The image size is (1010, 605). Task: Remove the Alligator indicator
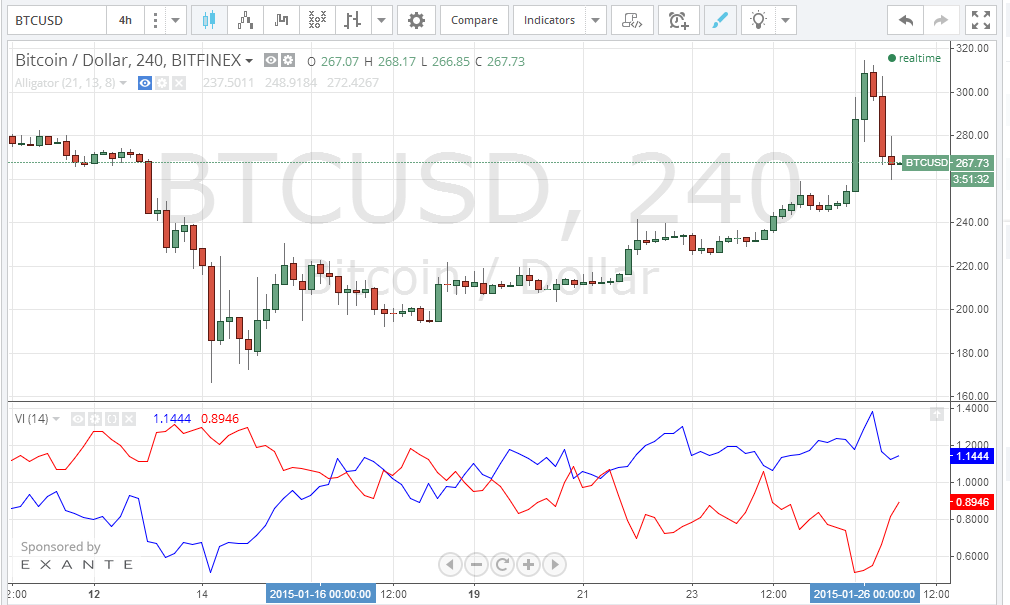(x=179, y=82)
